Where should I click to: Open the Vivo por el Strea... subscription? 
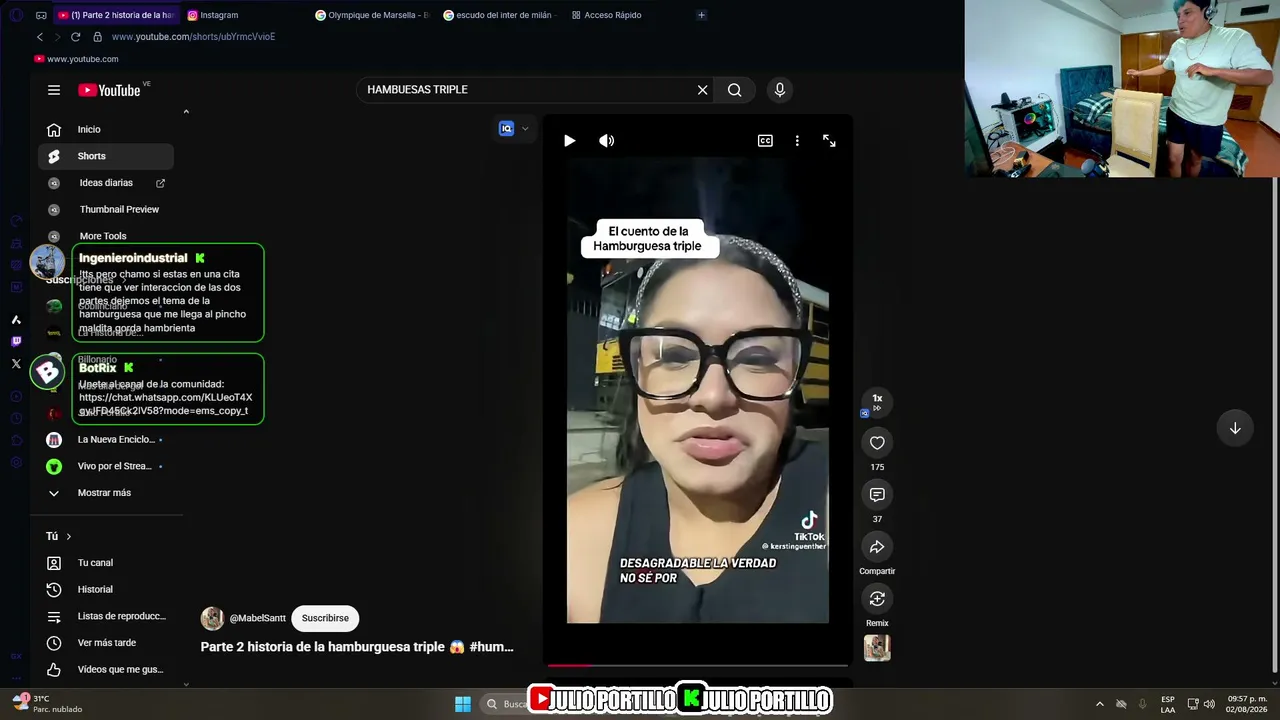pyautogui.click(x=106, y=466)
